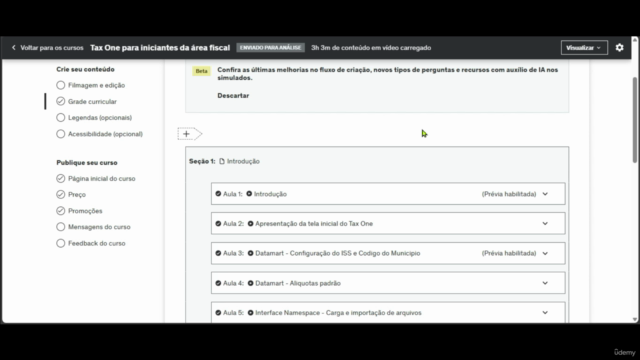Screen dimensions: 640x360
Task: Click the scrollbar up arrow
Action: click(x=635, y=40)
